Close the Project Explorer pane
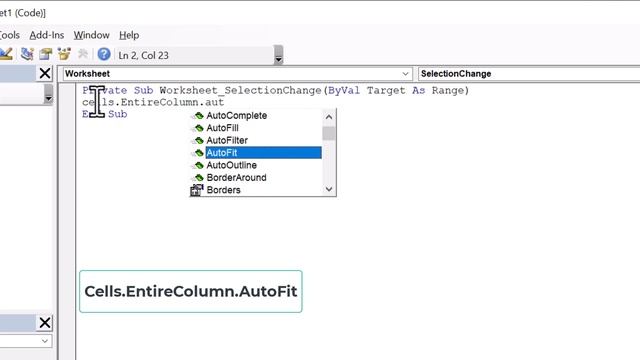 coord(45,73)
